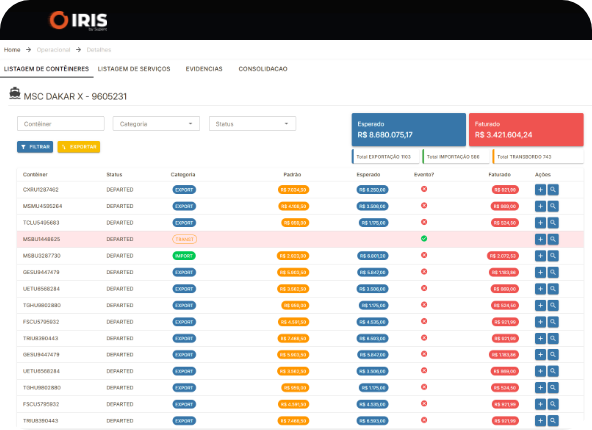Switch to Listagem de Serviços tab
The image size is (592, 430).
(x=134, y=69)
